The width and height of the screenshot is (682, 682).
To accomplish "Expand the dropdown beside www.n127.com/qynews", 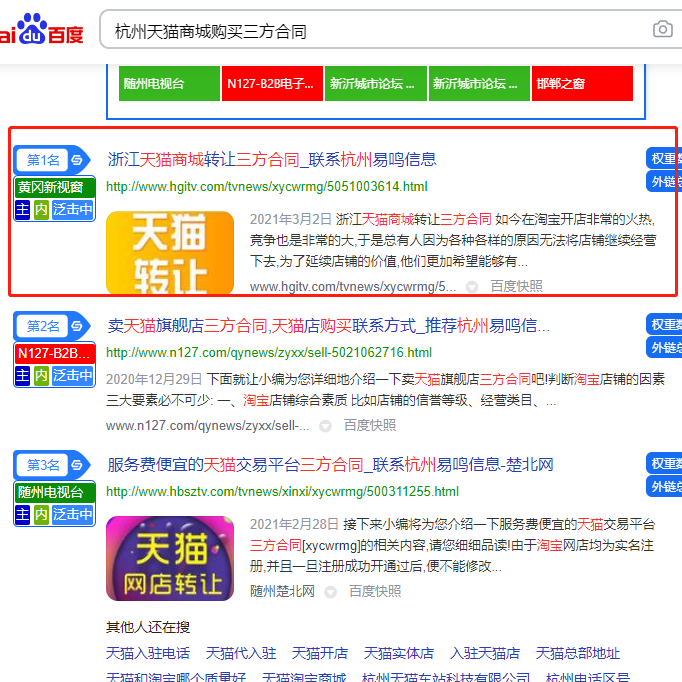I will [x=325, y=426].
